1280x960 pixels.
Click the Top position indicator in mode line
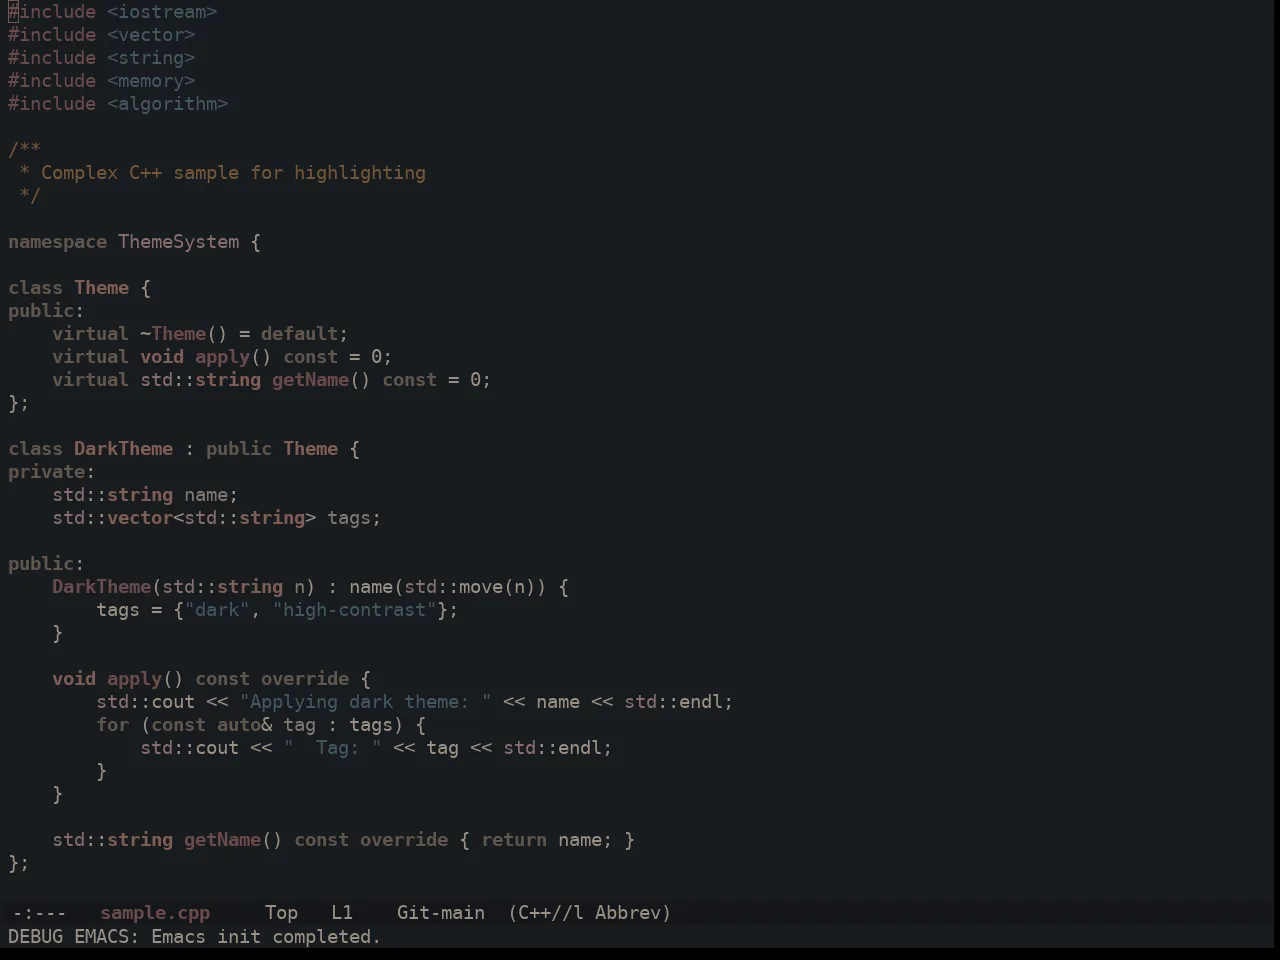(x=281, y=913)
